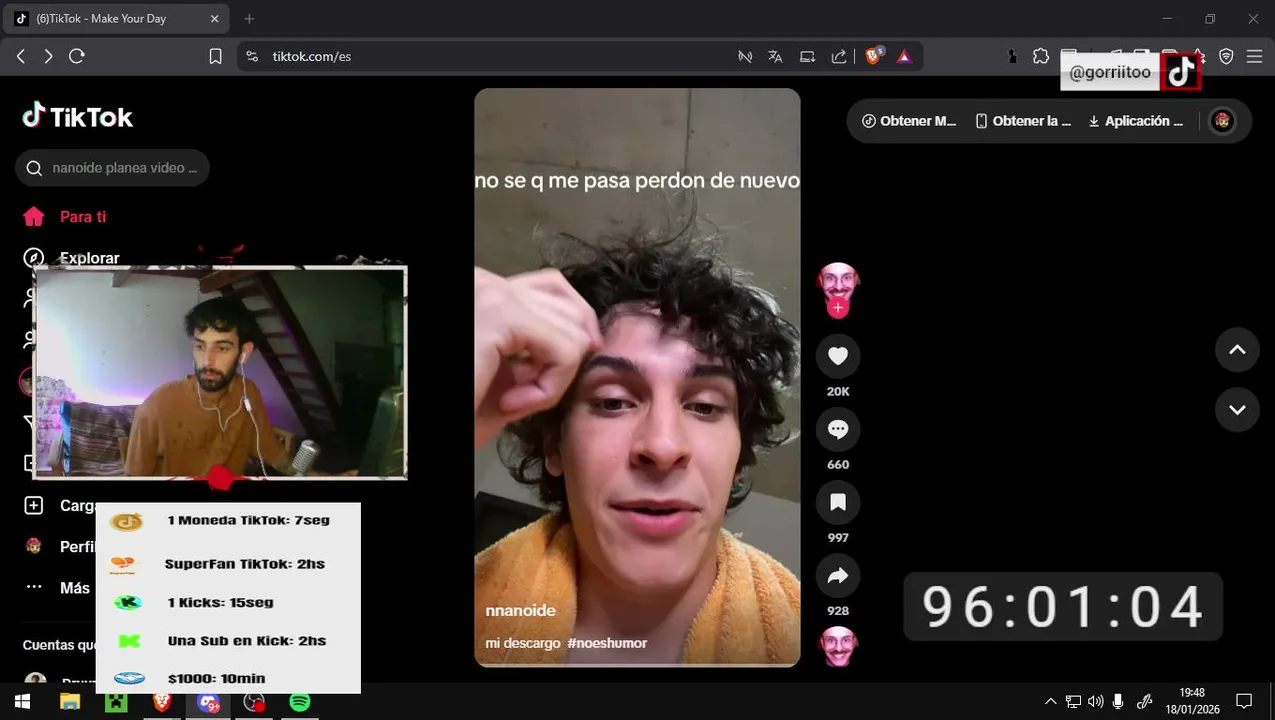Open File Explorer from the taskbar
Viewport: 1275px width, 720px height.
click(x=69, y=702)
